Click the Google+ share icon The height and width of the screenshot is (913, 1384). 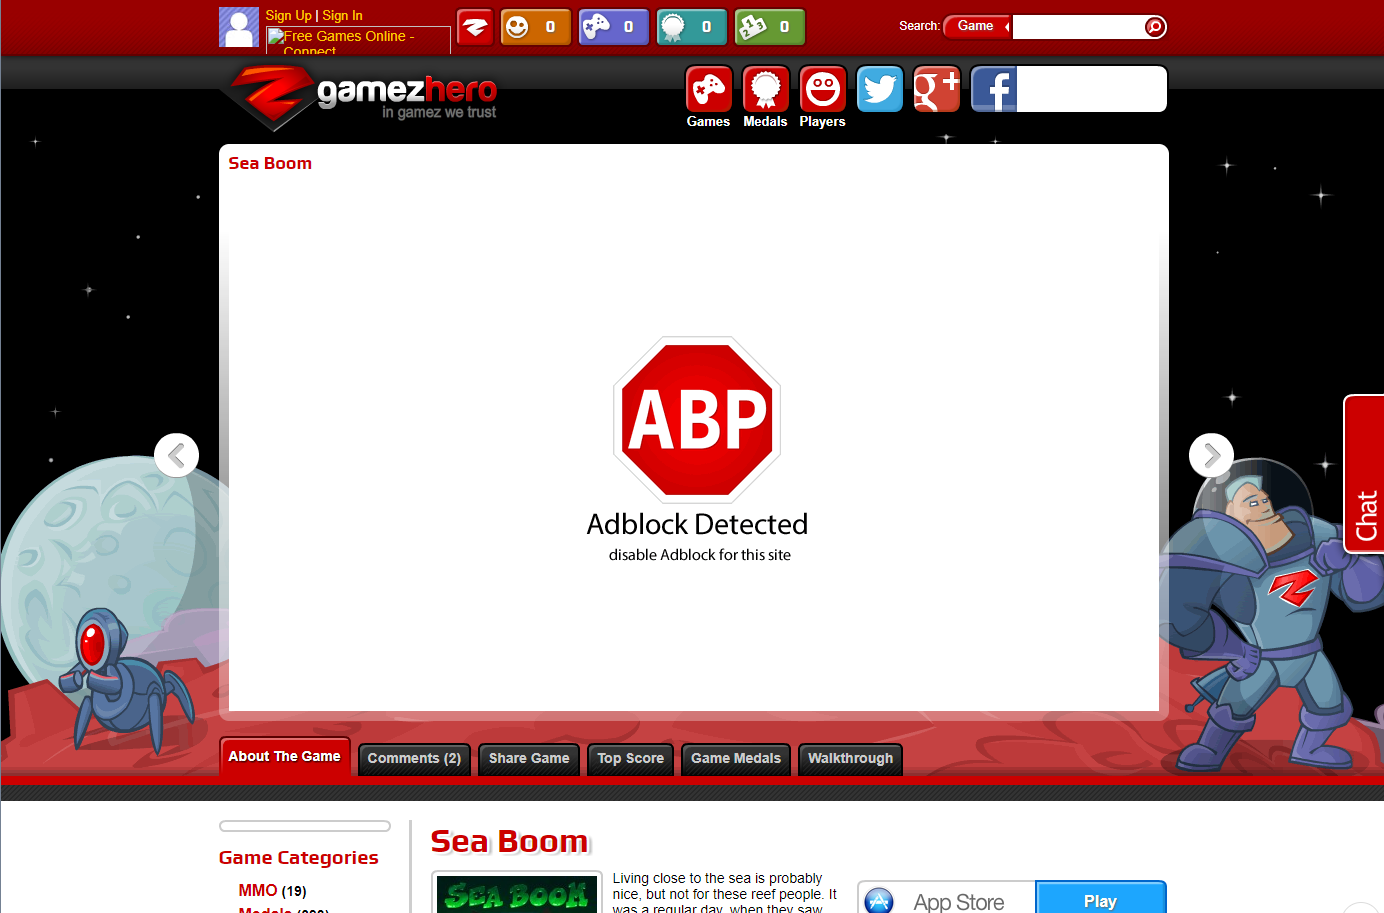936,89
